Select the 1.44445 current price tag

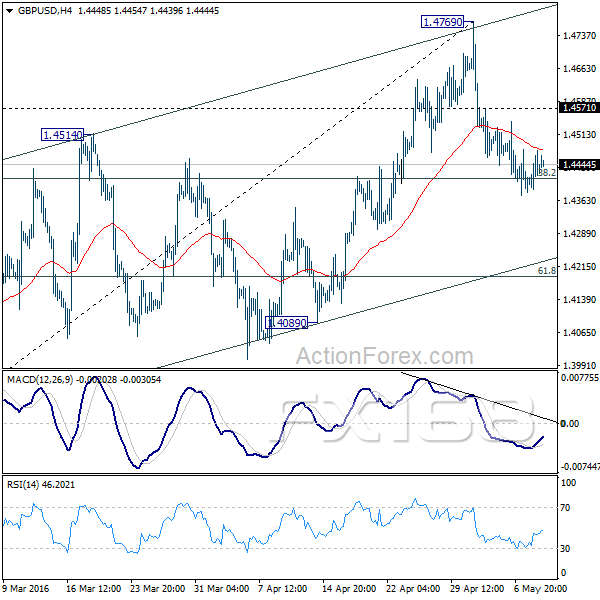pos(579,165)
